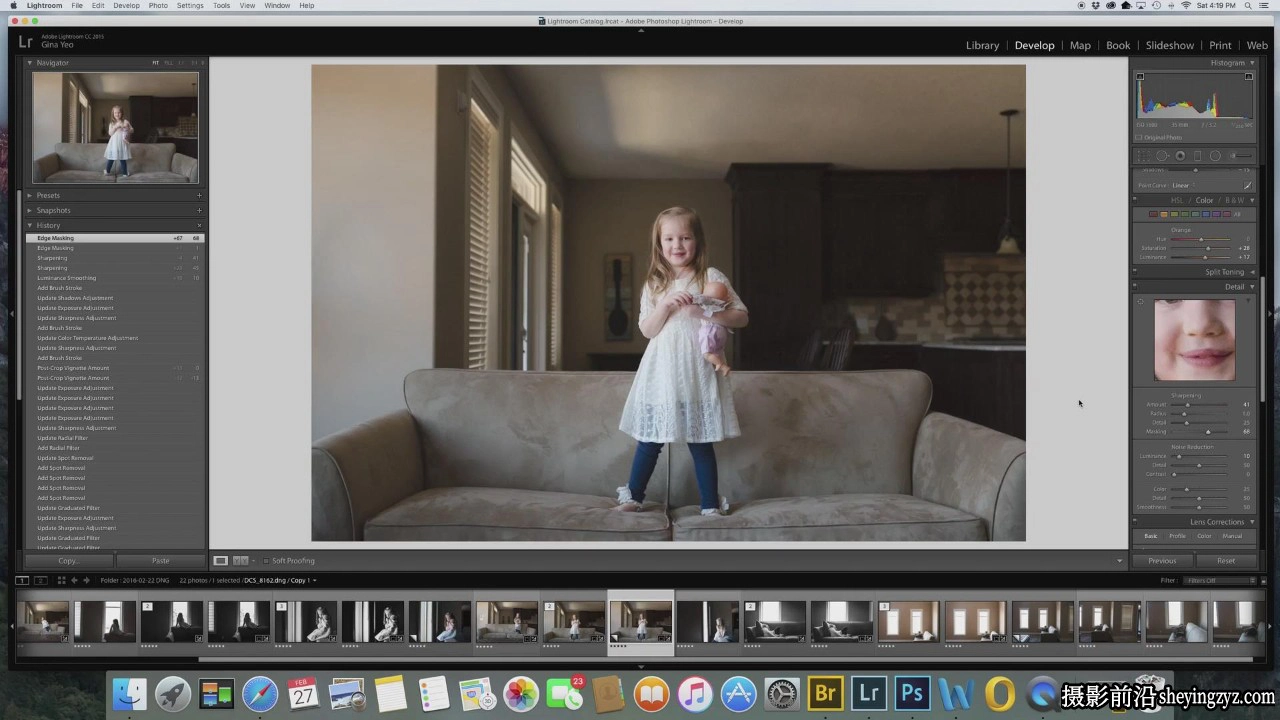Image resolution: width=1280 pixels, height=720 pixels.
Task: Open Photoshop from the Dock
Action: pyautogui.click(x=911, y=693)
